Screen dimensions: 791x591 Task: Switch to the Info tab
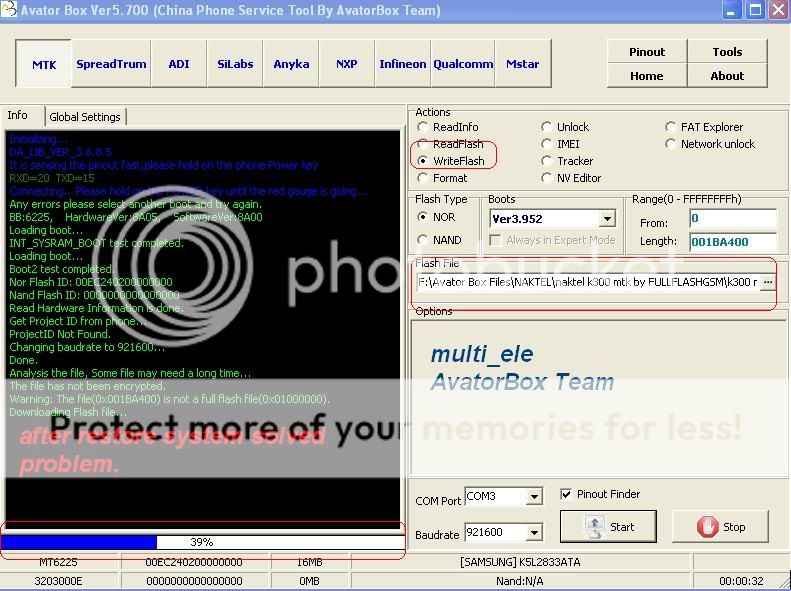point(18,116)
